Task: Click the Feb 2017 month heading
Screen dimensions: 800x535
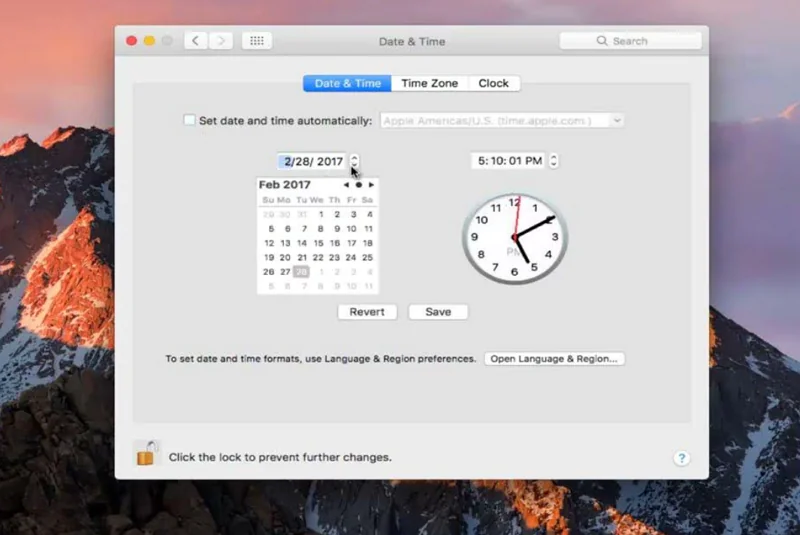Action: coord(285,185)
